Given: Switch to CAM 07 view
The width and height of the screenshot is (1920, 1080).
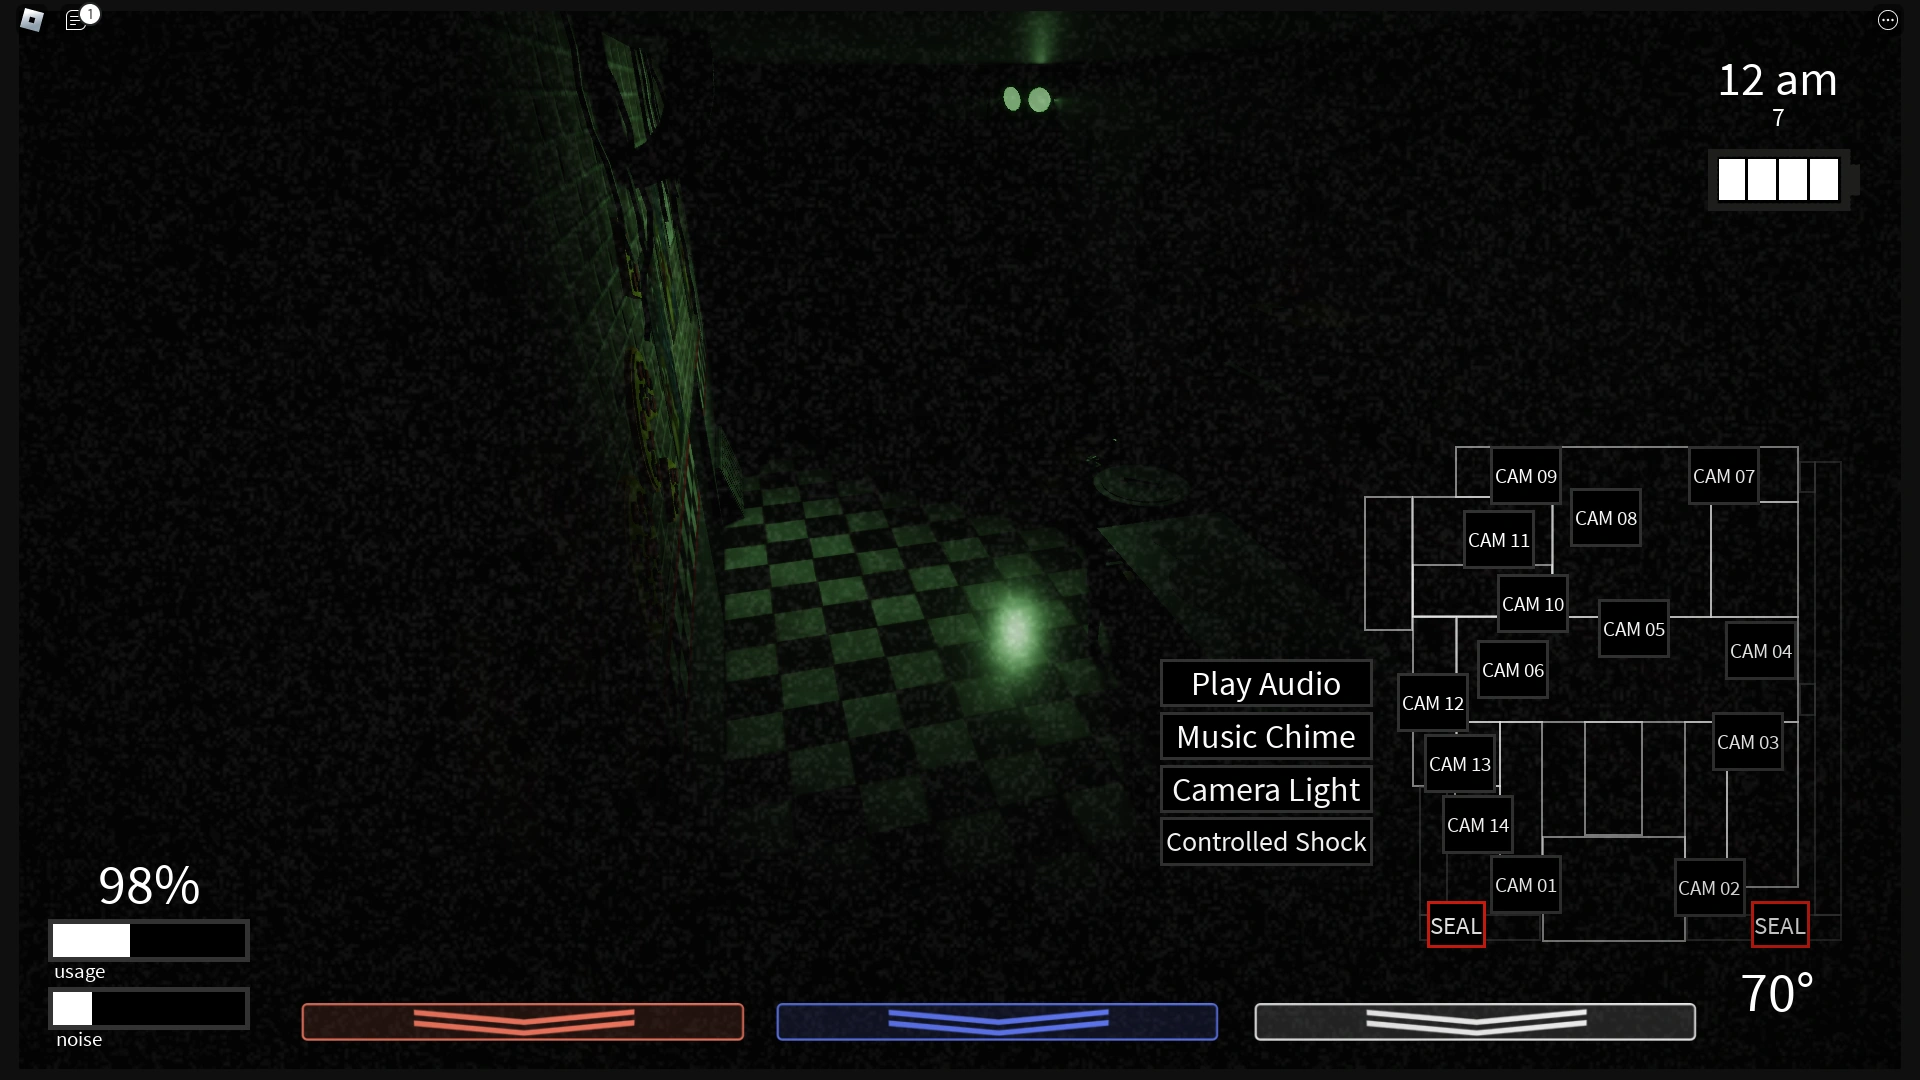Looking at the screenshot, I should tap(1723, 476).
